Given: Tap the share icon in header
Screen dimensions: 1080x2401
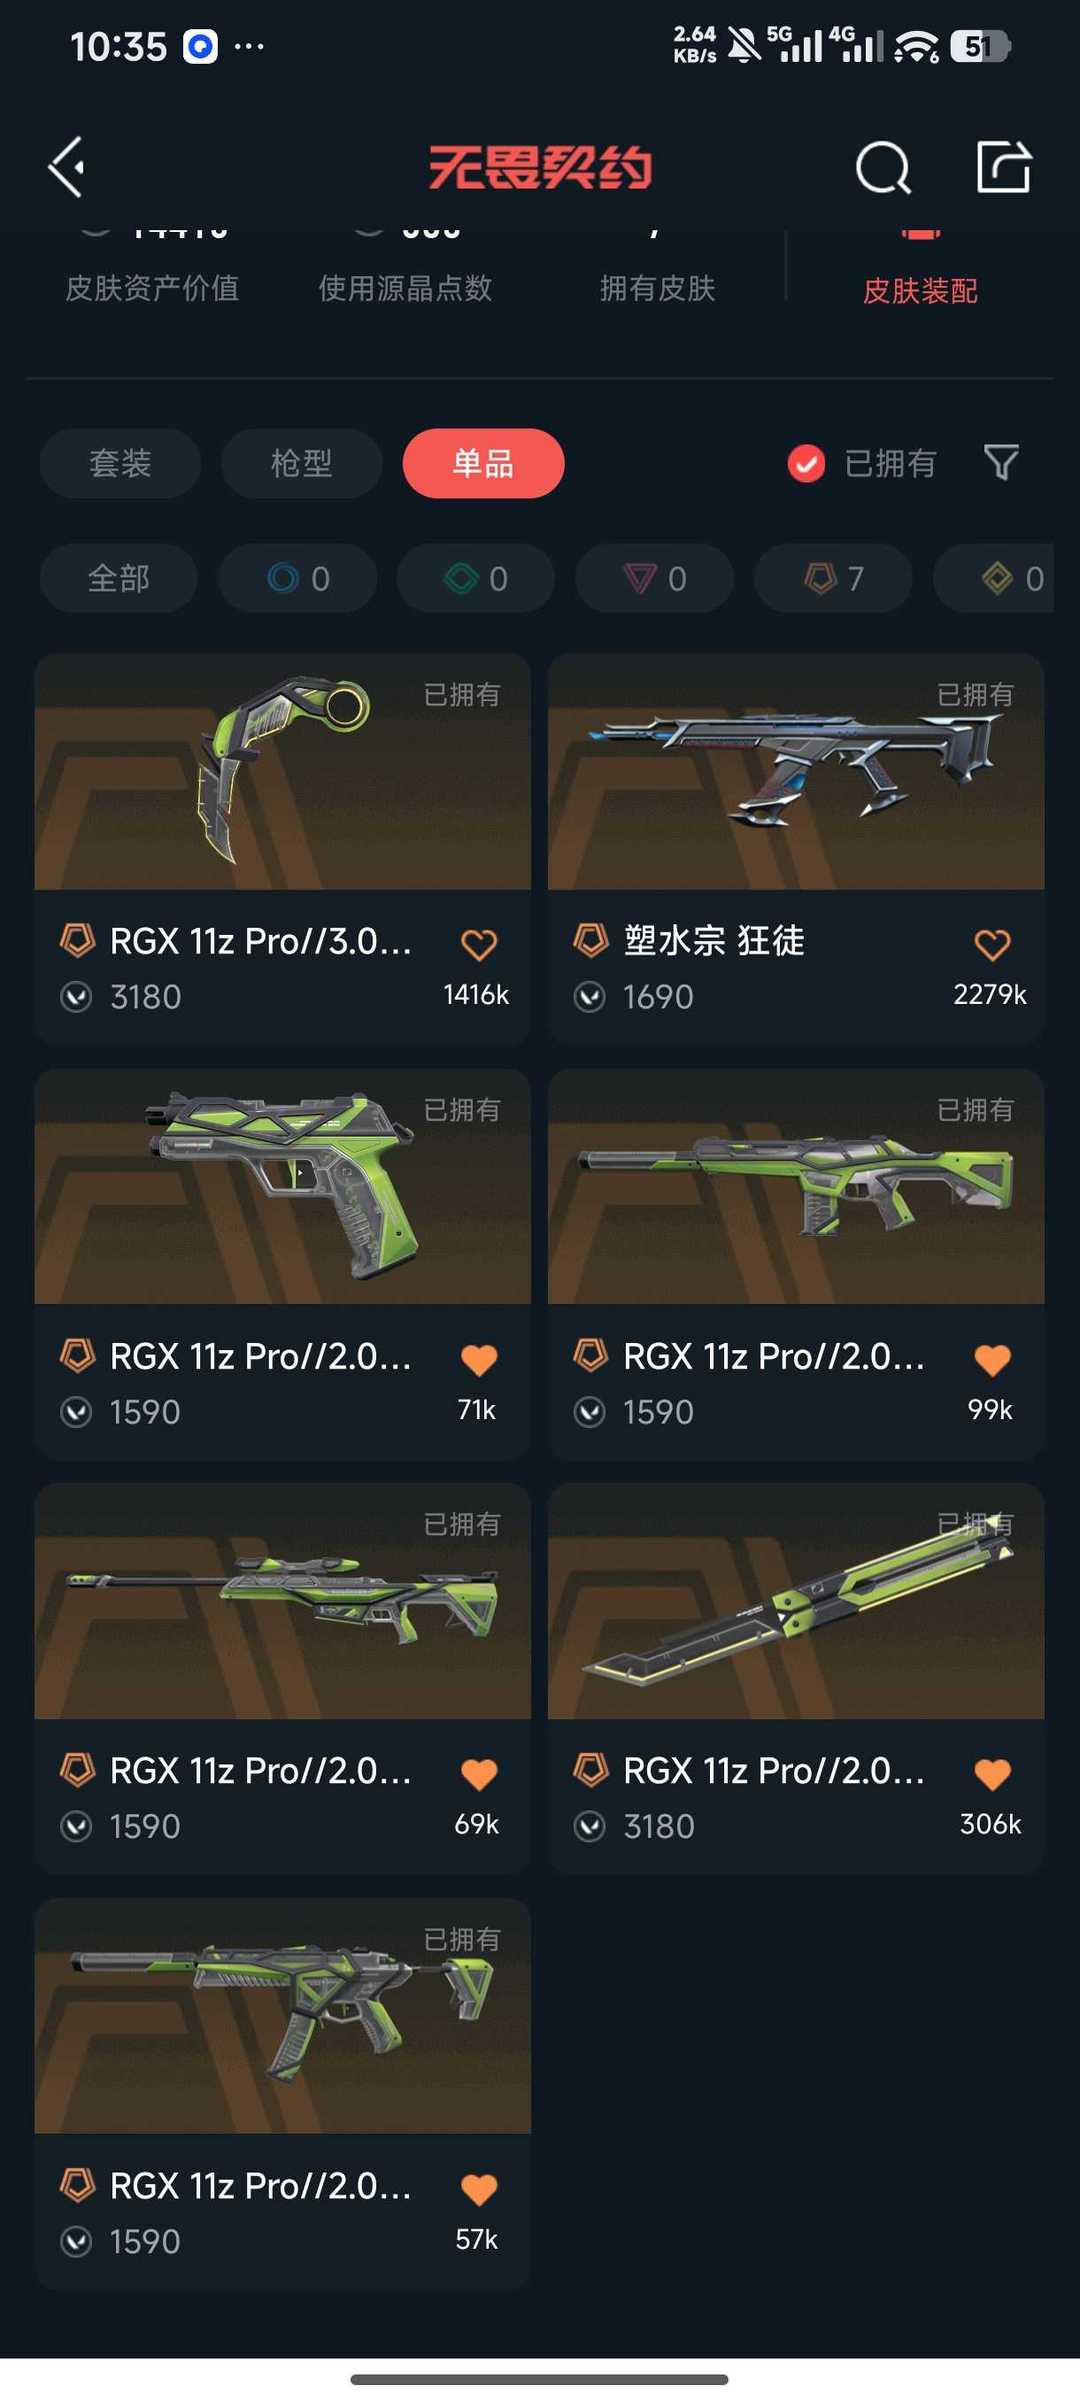Looking at the screenshot, I should pyautogui.click(x=1003, y=166).
